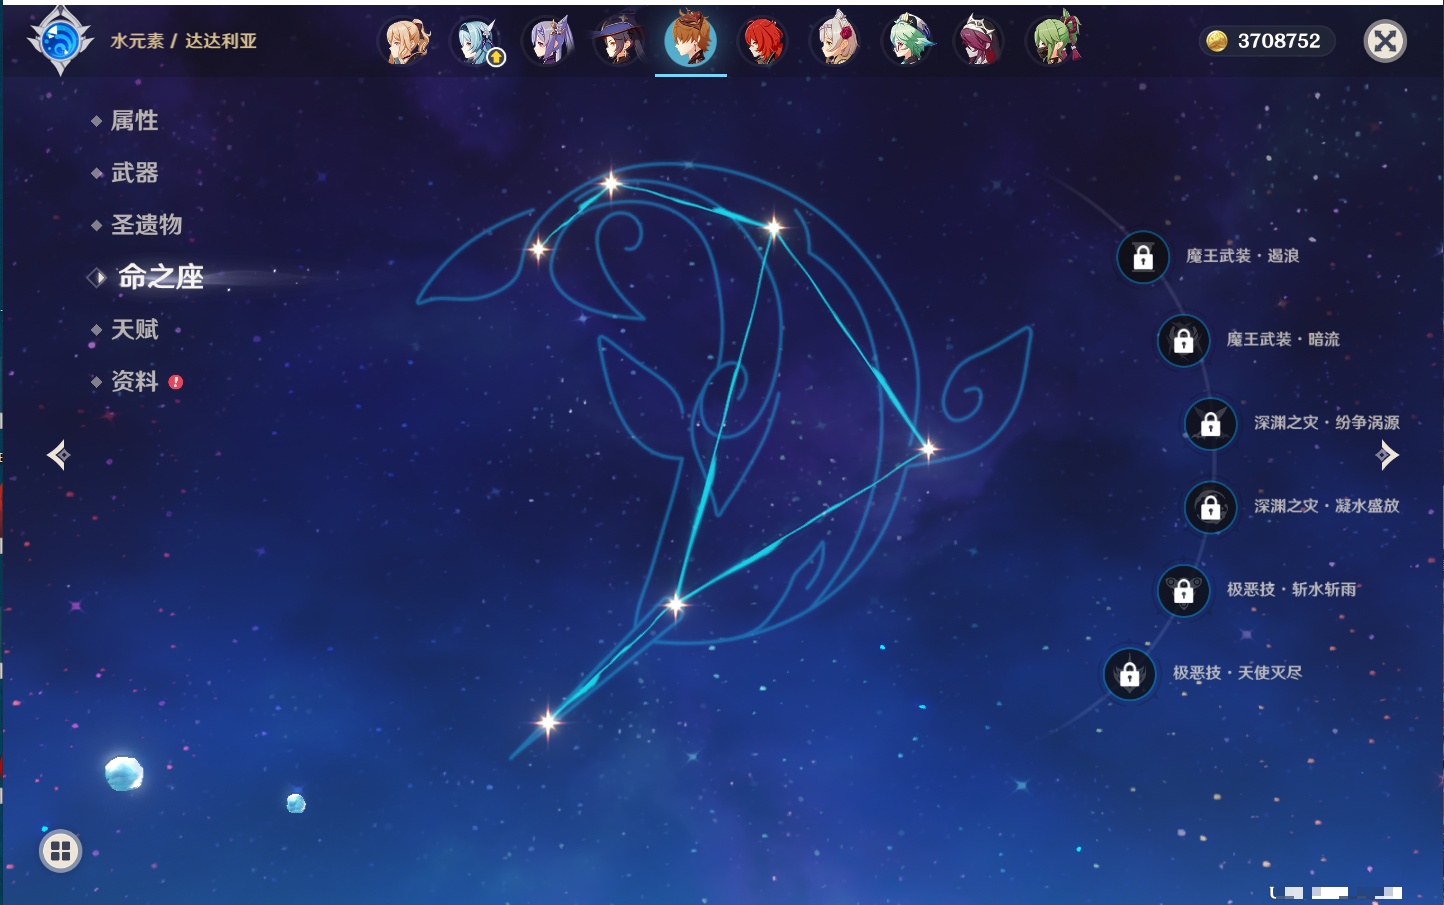Click the 深渊之灾·纷争涡源 constellation label
Viewport: 1444px width, 905px height.
[x=1327, y=423]
